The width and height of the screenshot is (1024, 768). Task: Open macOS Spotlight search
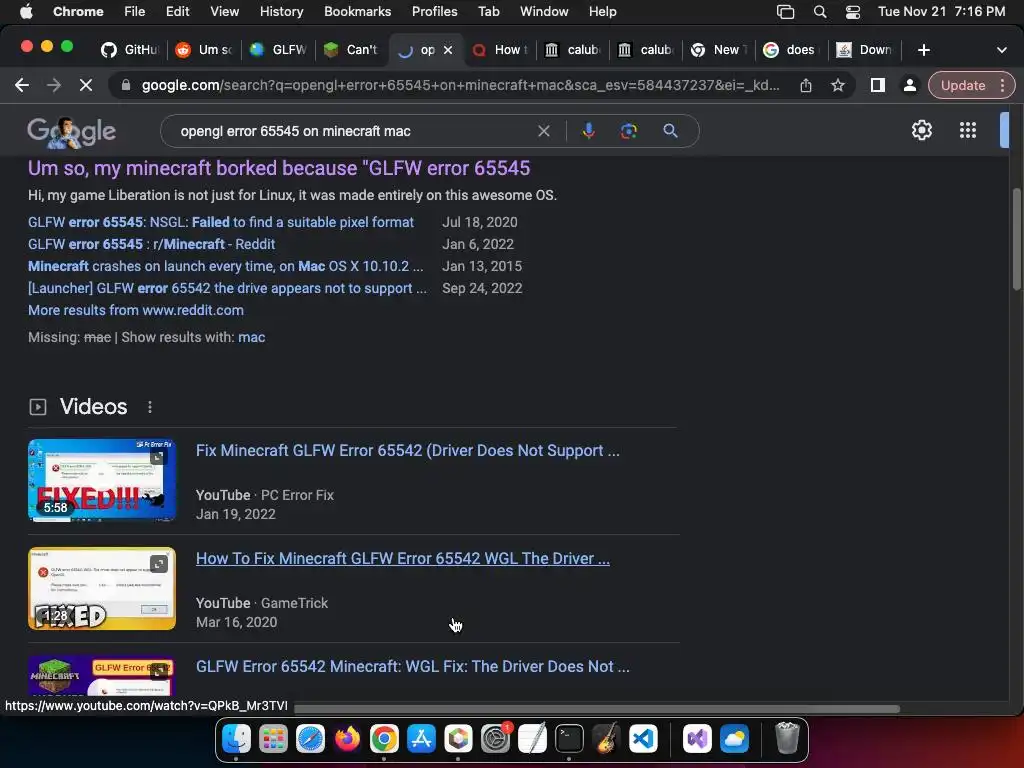[820, 12]
